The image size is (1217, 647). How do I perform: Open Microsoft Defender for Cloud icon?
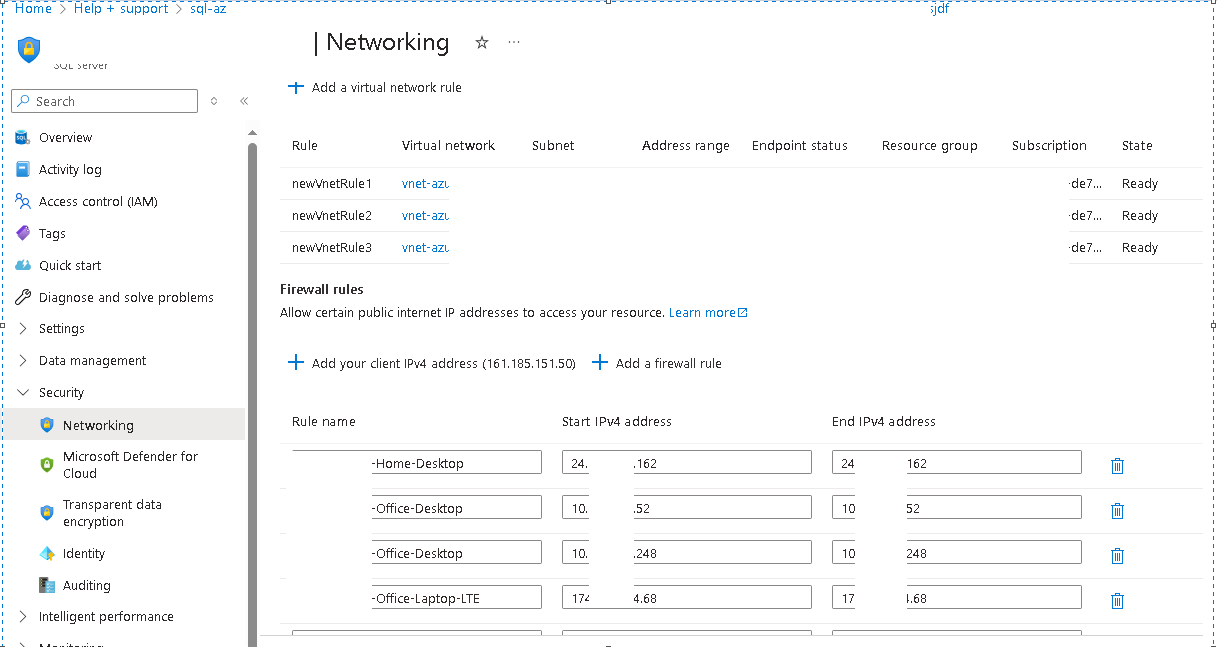[x=47, y=464]
